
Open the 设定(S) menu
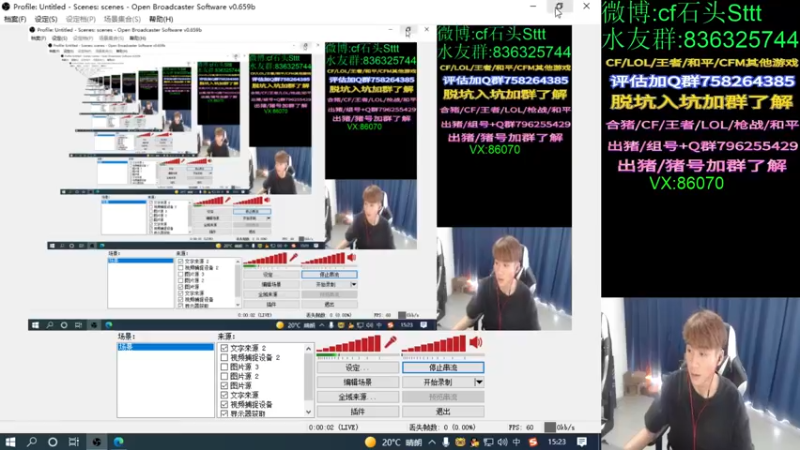46,19
